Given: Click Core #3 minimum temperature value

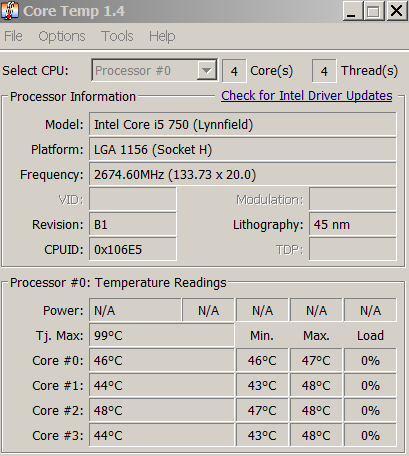Looking at the screenshot, I should tap(262, 435).
